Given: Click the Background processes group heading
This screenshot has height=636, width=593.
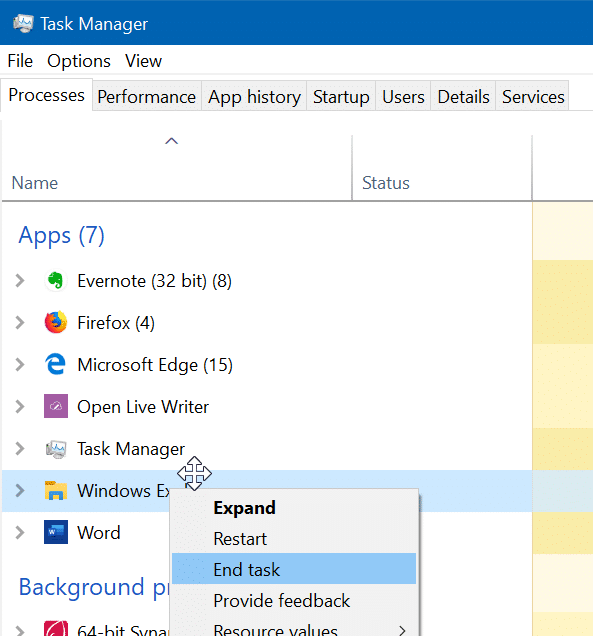Looking at the screenshot, I should pos(94,587).
